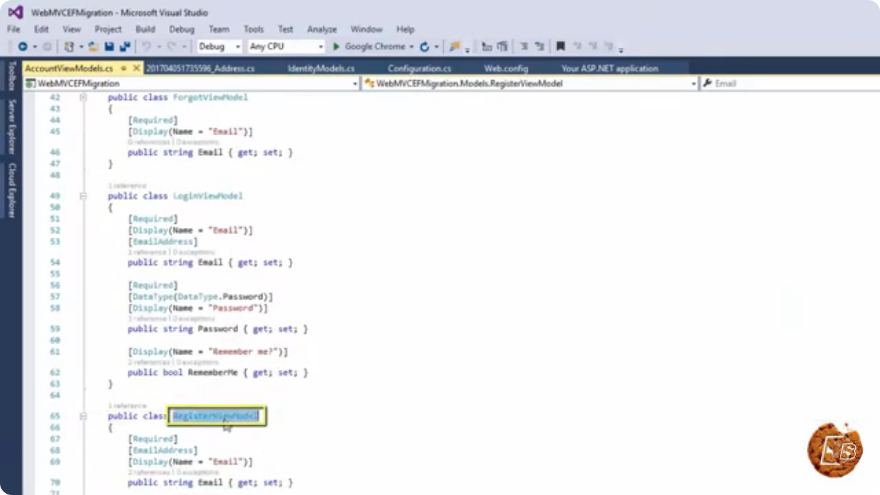Click the open file folder icon

coord(93,47)
